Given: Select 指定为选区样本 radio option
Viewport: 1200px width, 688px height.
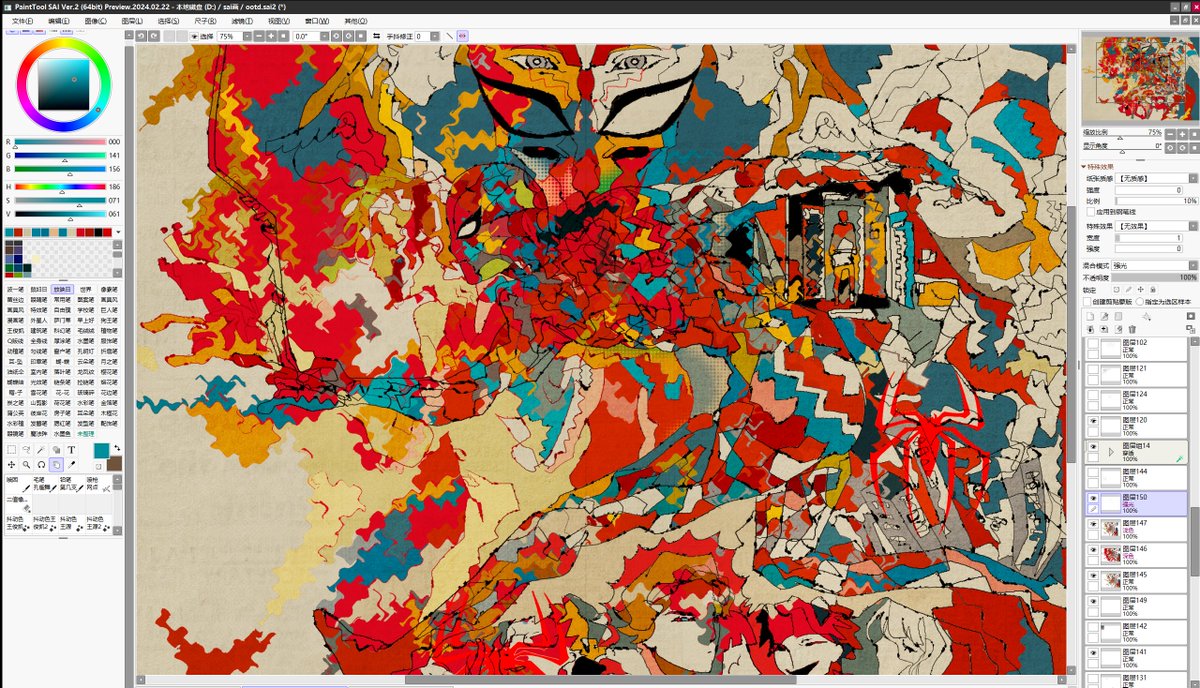Looking at the screenshot, I should click(1140, 302).
